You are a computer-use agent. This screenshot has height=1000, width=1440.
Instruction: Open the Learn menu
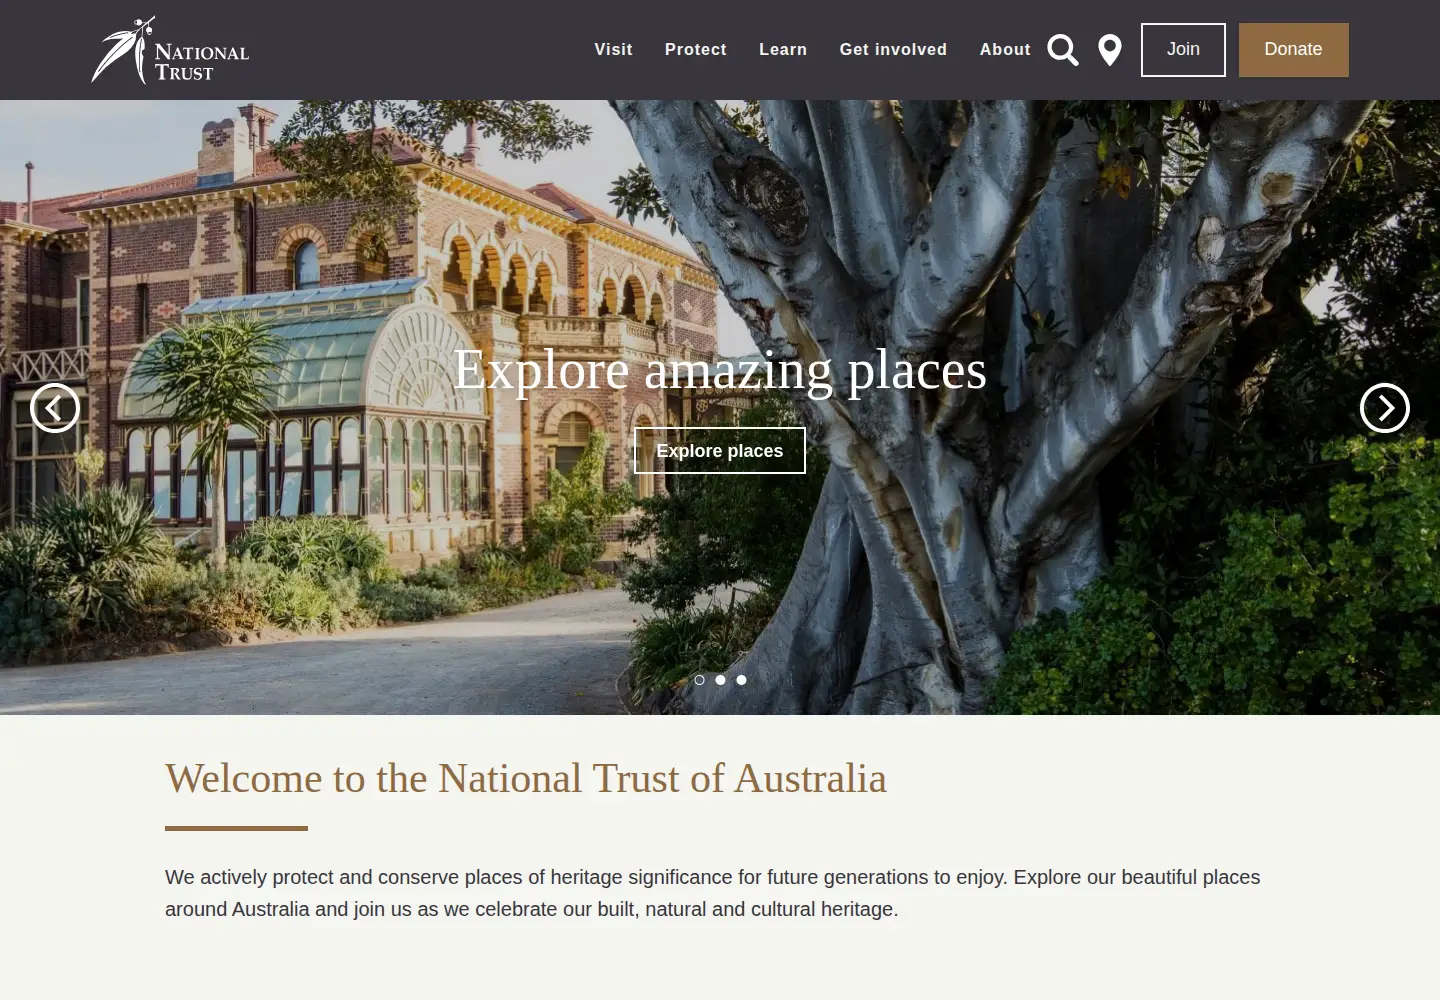click(x=783, y=50)
